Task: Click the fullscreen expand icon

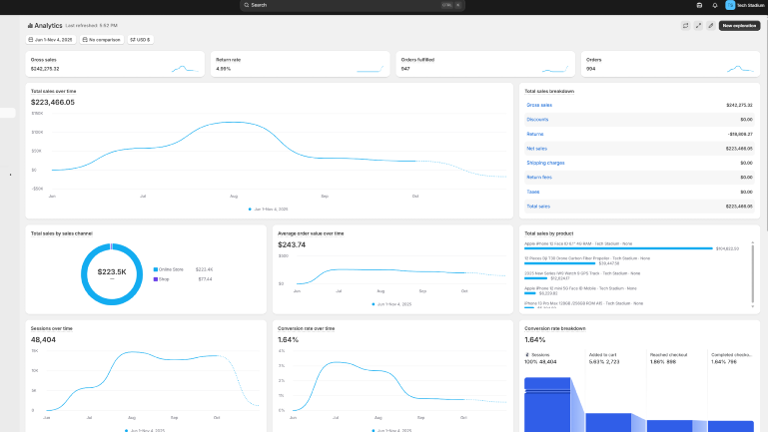Action: (x=698, y=25)
